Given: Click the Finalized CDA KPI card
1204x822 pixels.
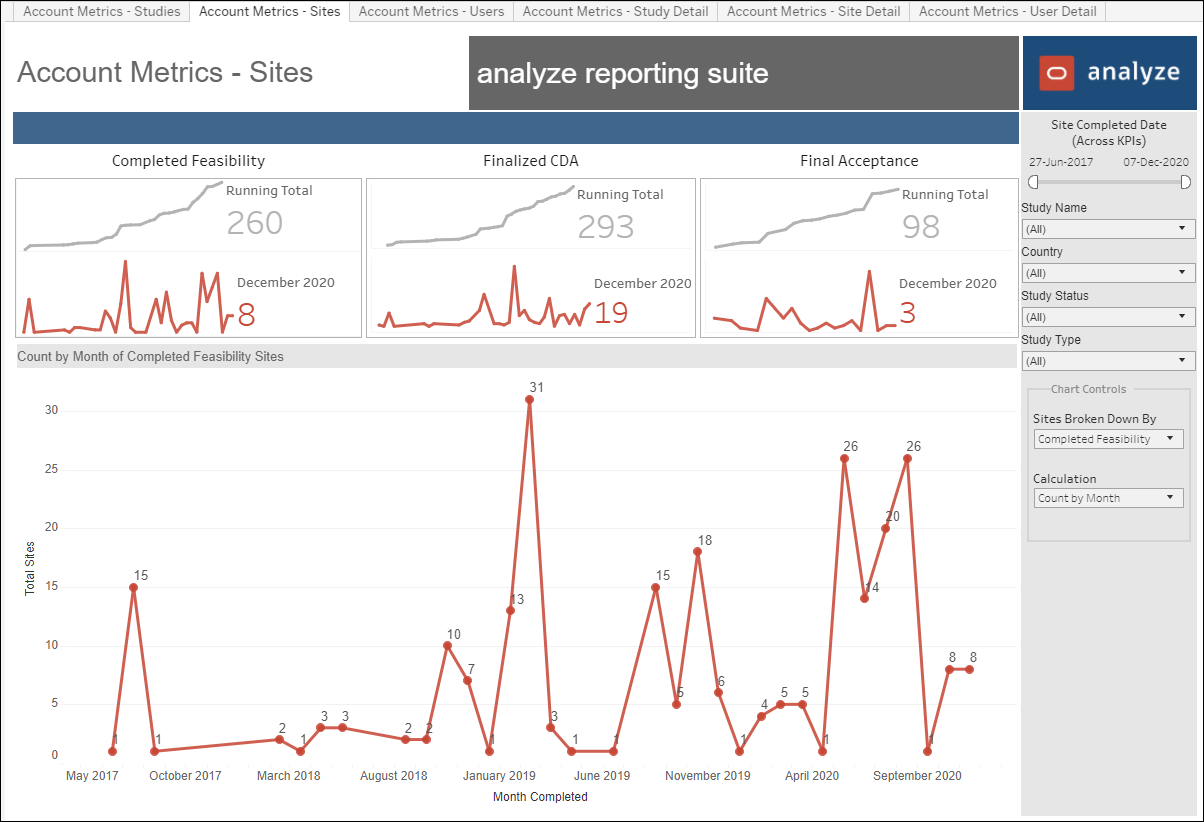Looking at the screenshot, I should [x=530, y=258].
